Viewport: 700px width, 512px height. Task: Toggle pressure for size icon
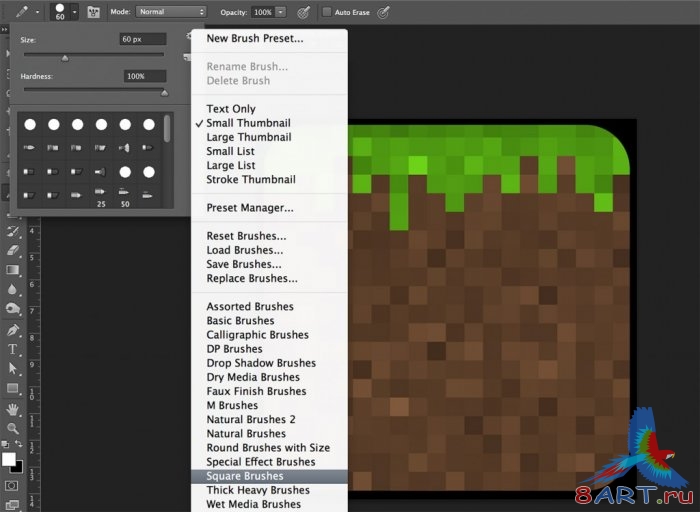383,12
